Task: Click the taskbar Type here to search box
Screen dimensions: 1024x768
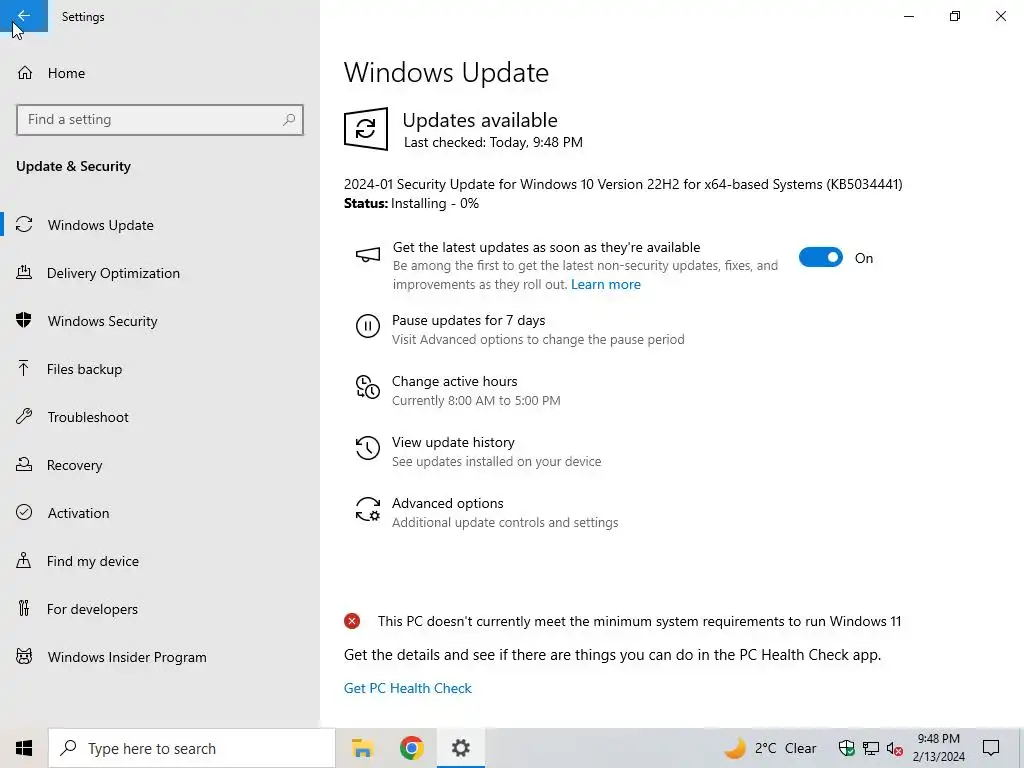Action: pos(191,748)
